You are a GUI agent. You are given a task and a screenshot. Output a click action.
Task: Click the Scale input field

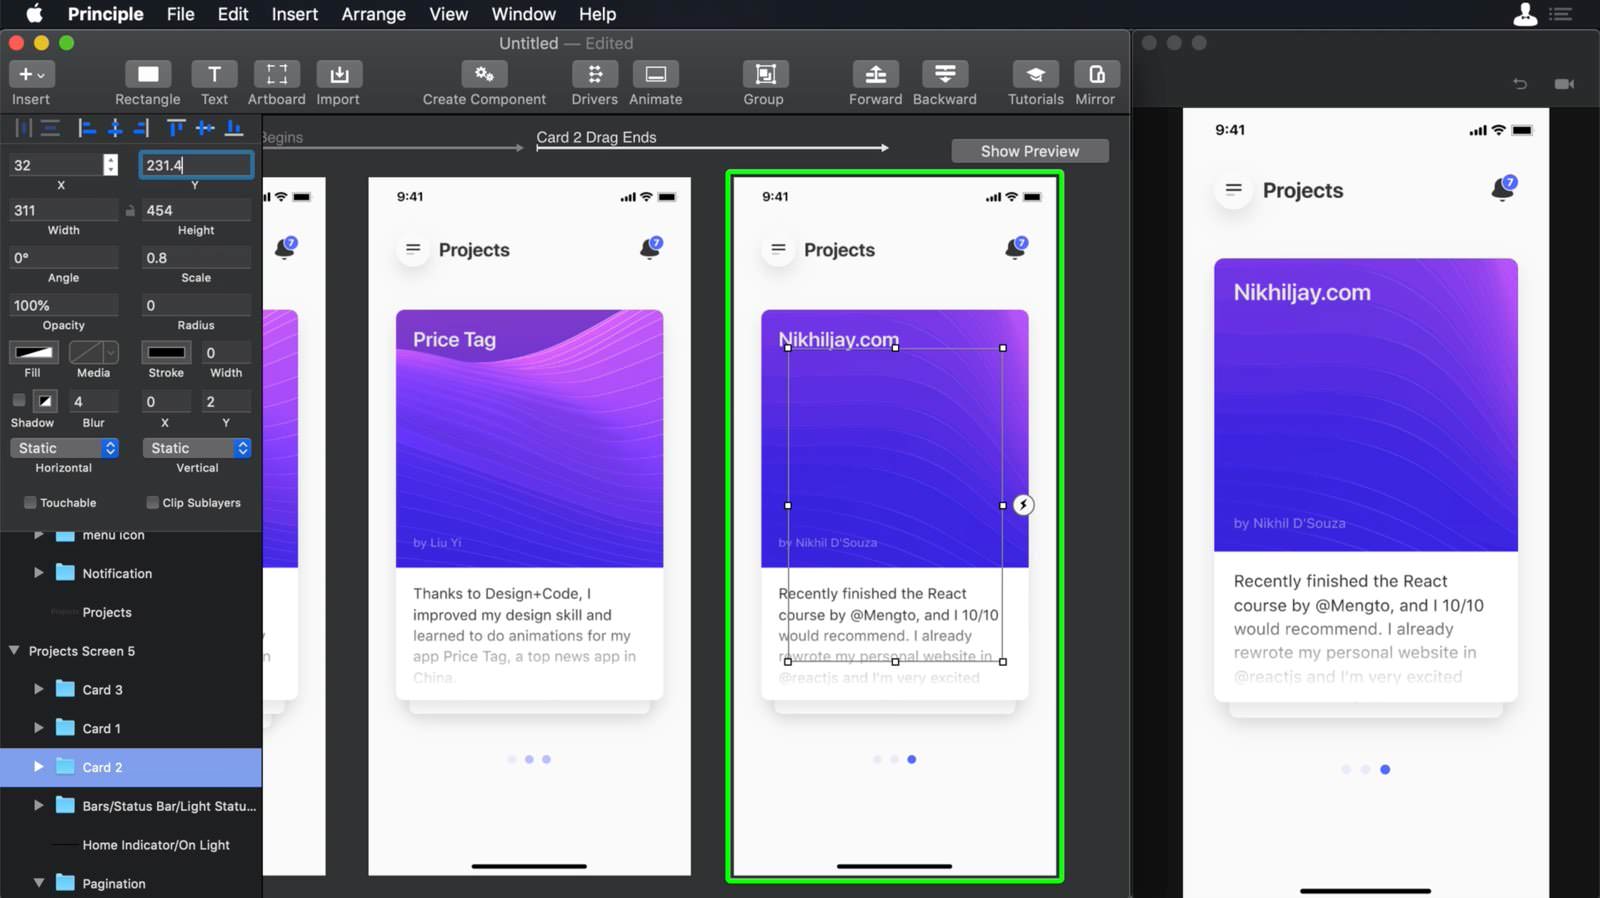[197, 258]
